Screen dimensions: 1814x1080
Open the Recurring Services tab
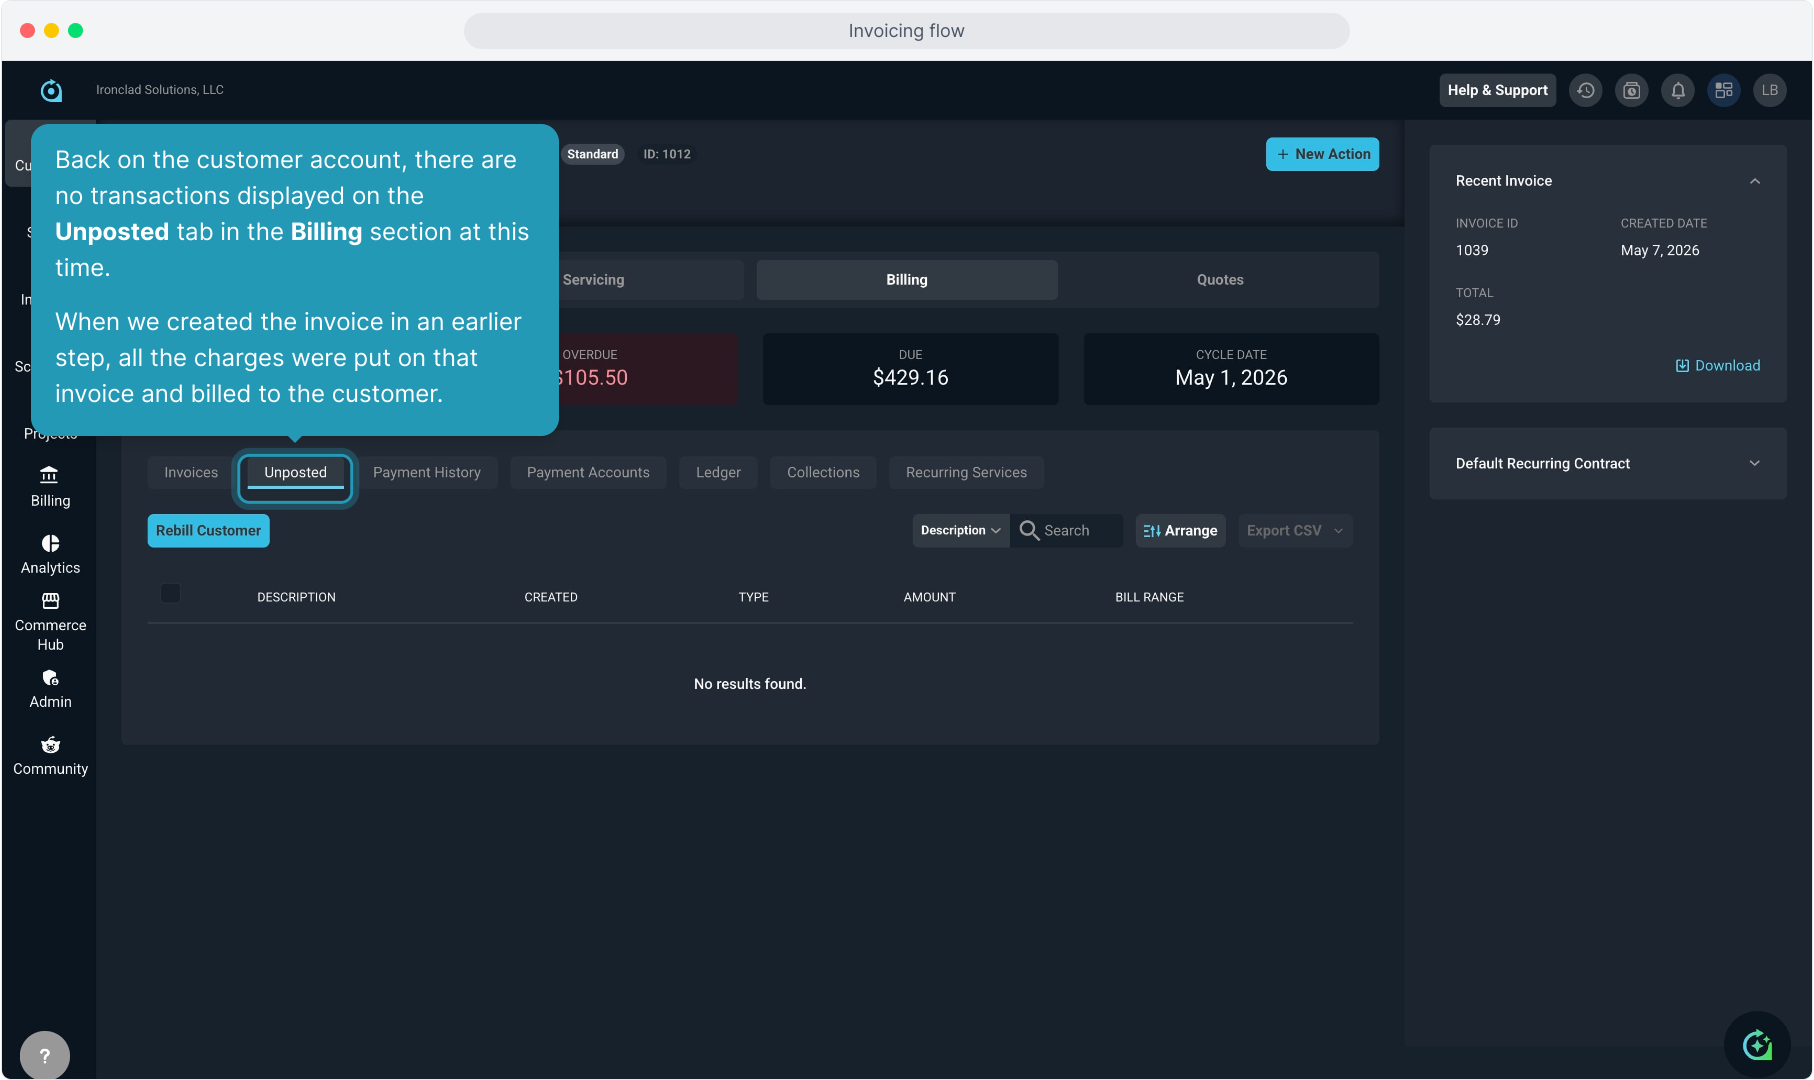coord(966,472)
